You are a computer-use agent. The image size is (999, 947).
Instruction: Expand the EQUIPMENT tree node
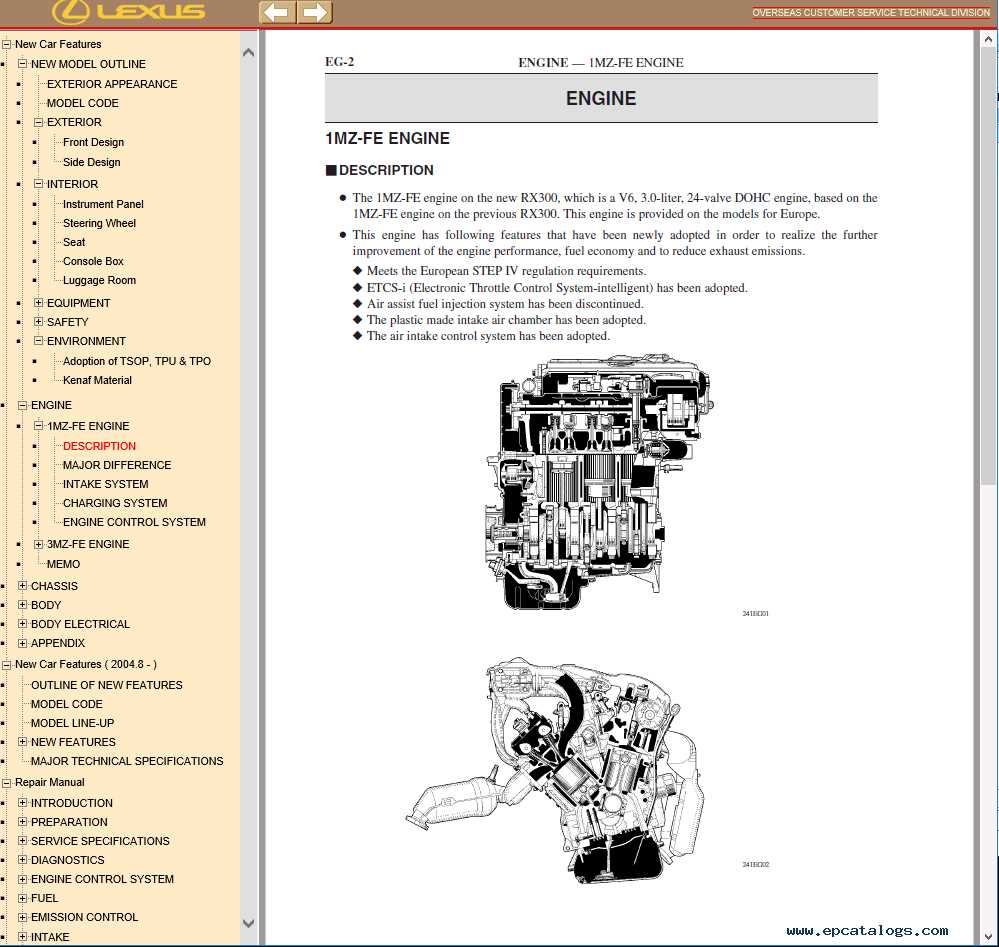(x=38, y=303)
